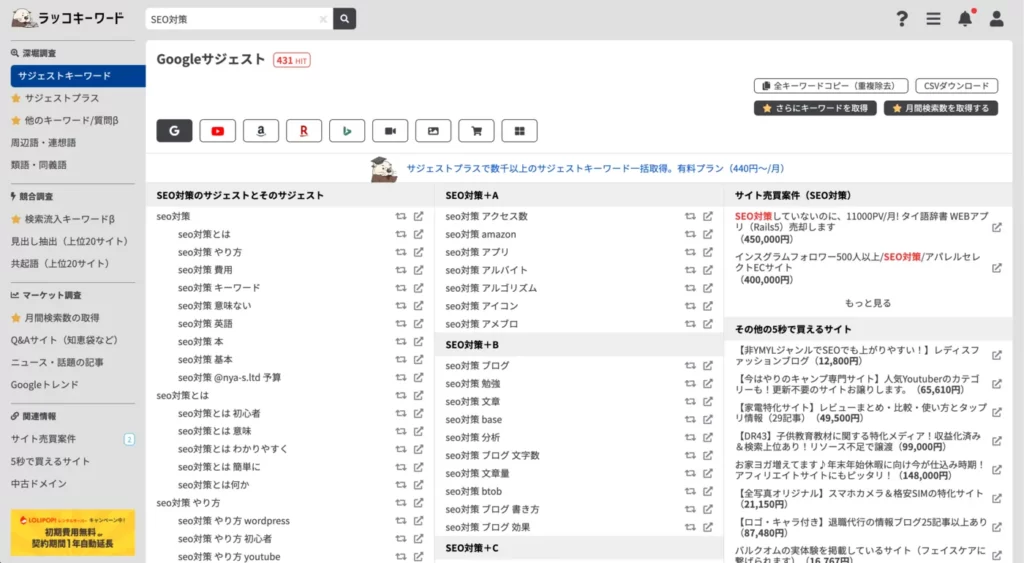1024x563 pixels.
Task: Open external link for レディスファッションブログ listing
Action: 997,355
